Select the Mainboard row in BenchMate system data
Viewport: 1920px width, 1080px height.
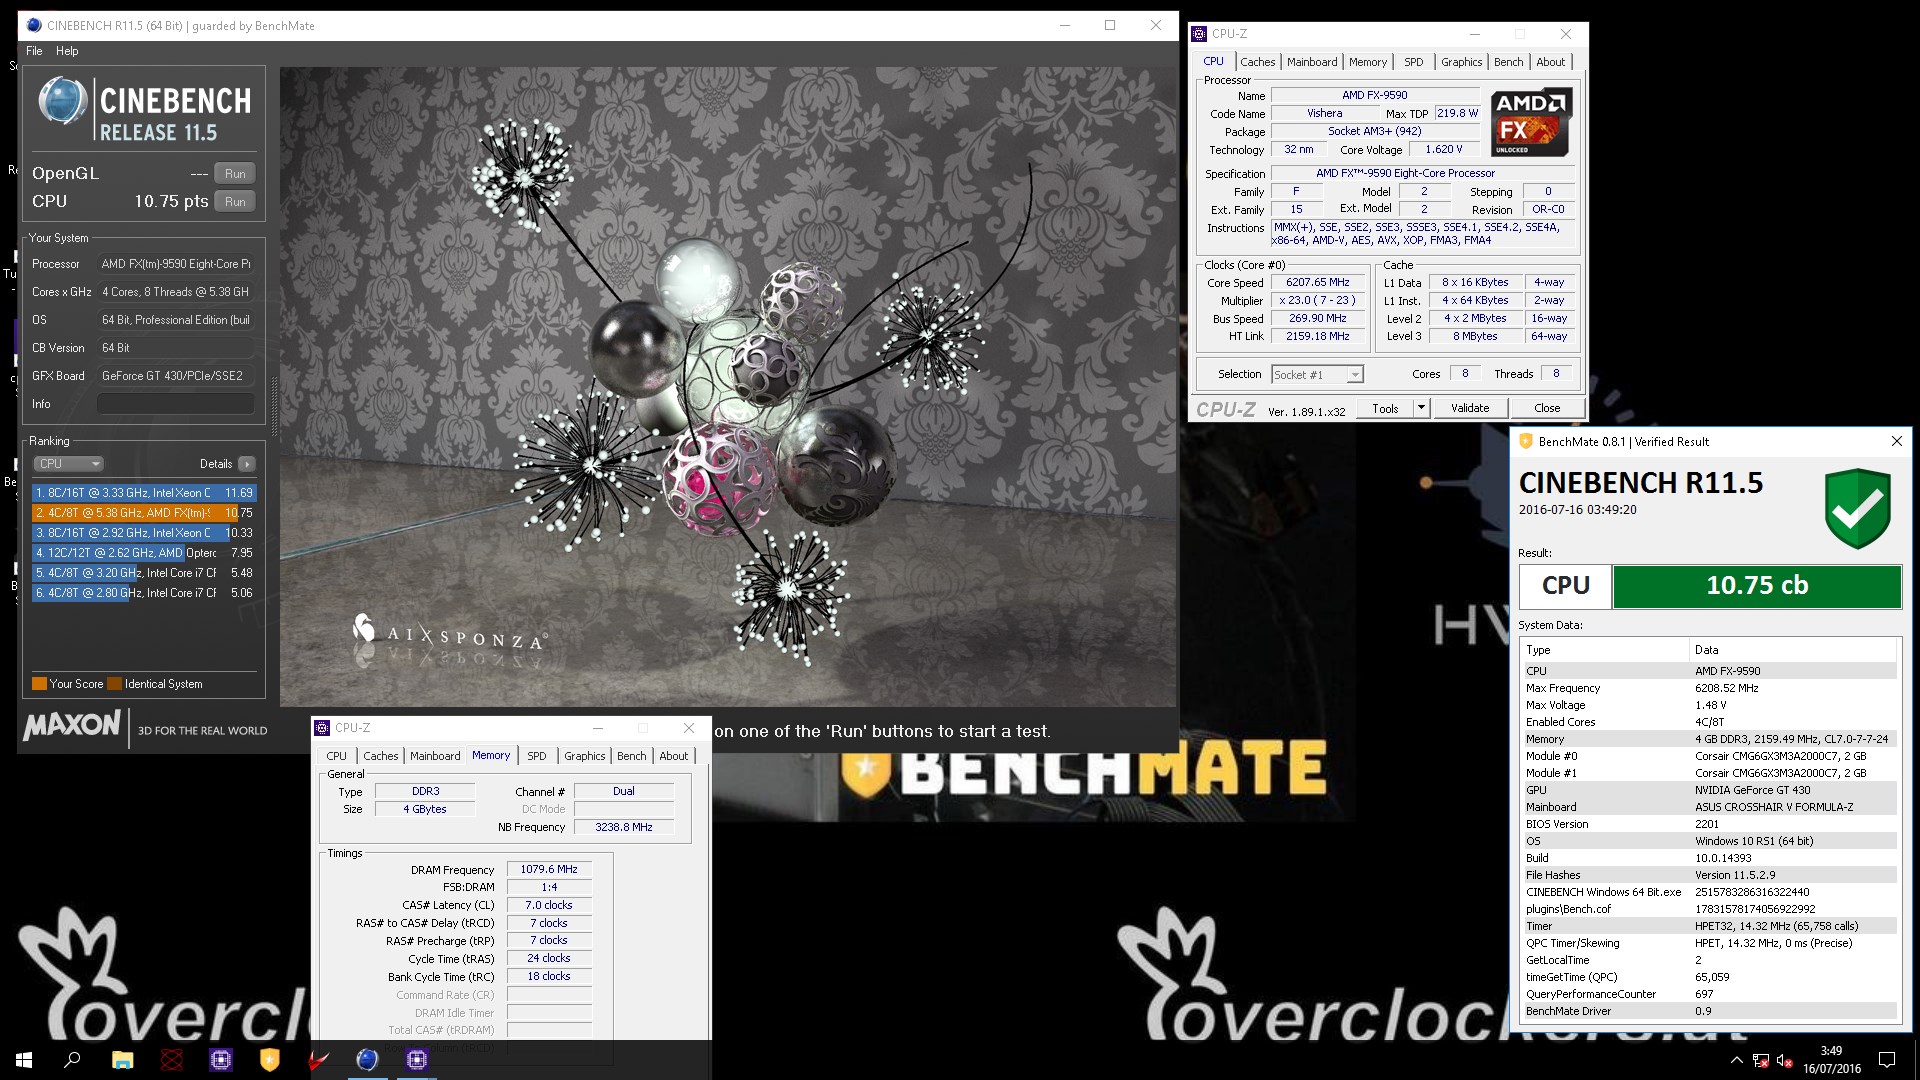(1709, 807)
